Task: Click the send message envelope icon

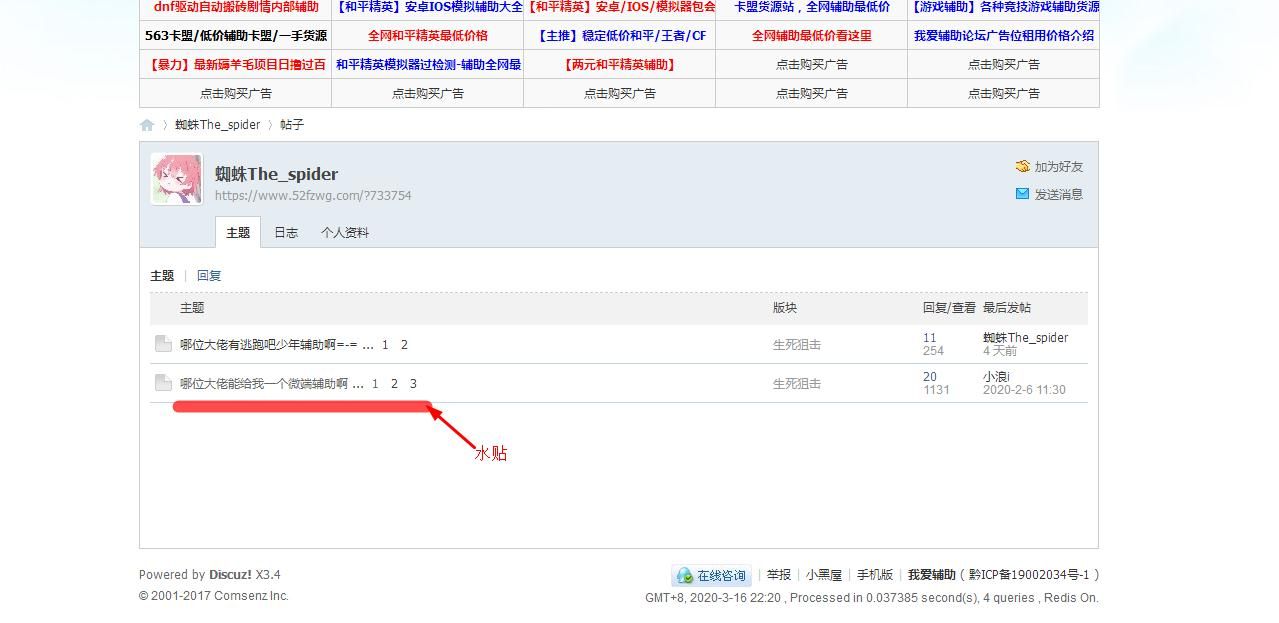Action: (x=1022, y=194)
